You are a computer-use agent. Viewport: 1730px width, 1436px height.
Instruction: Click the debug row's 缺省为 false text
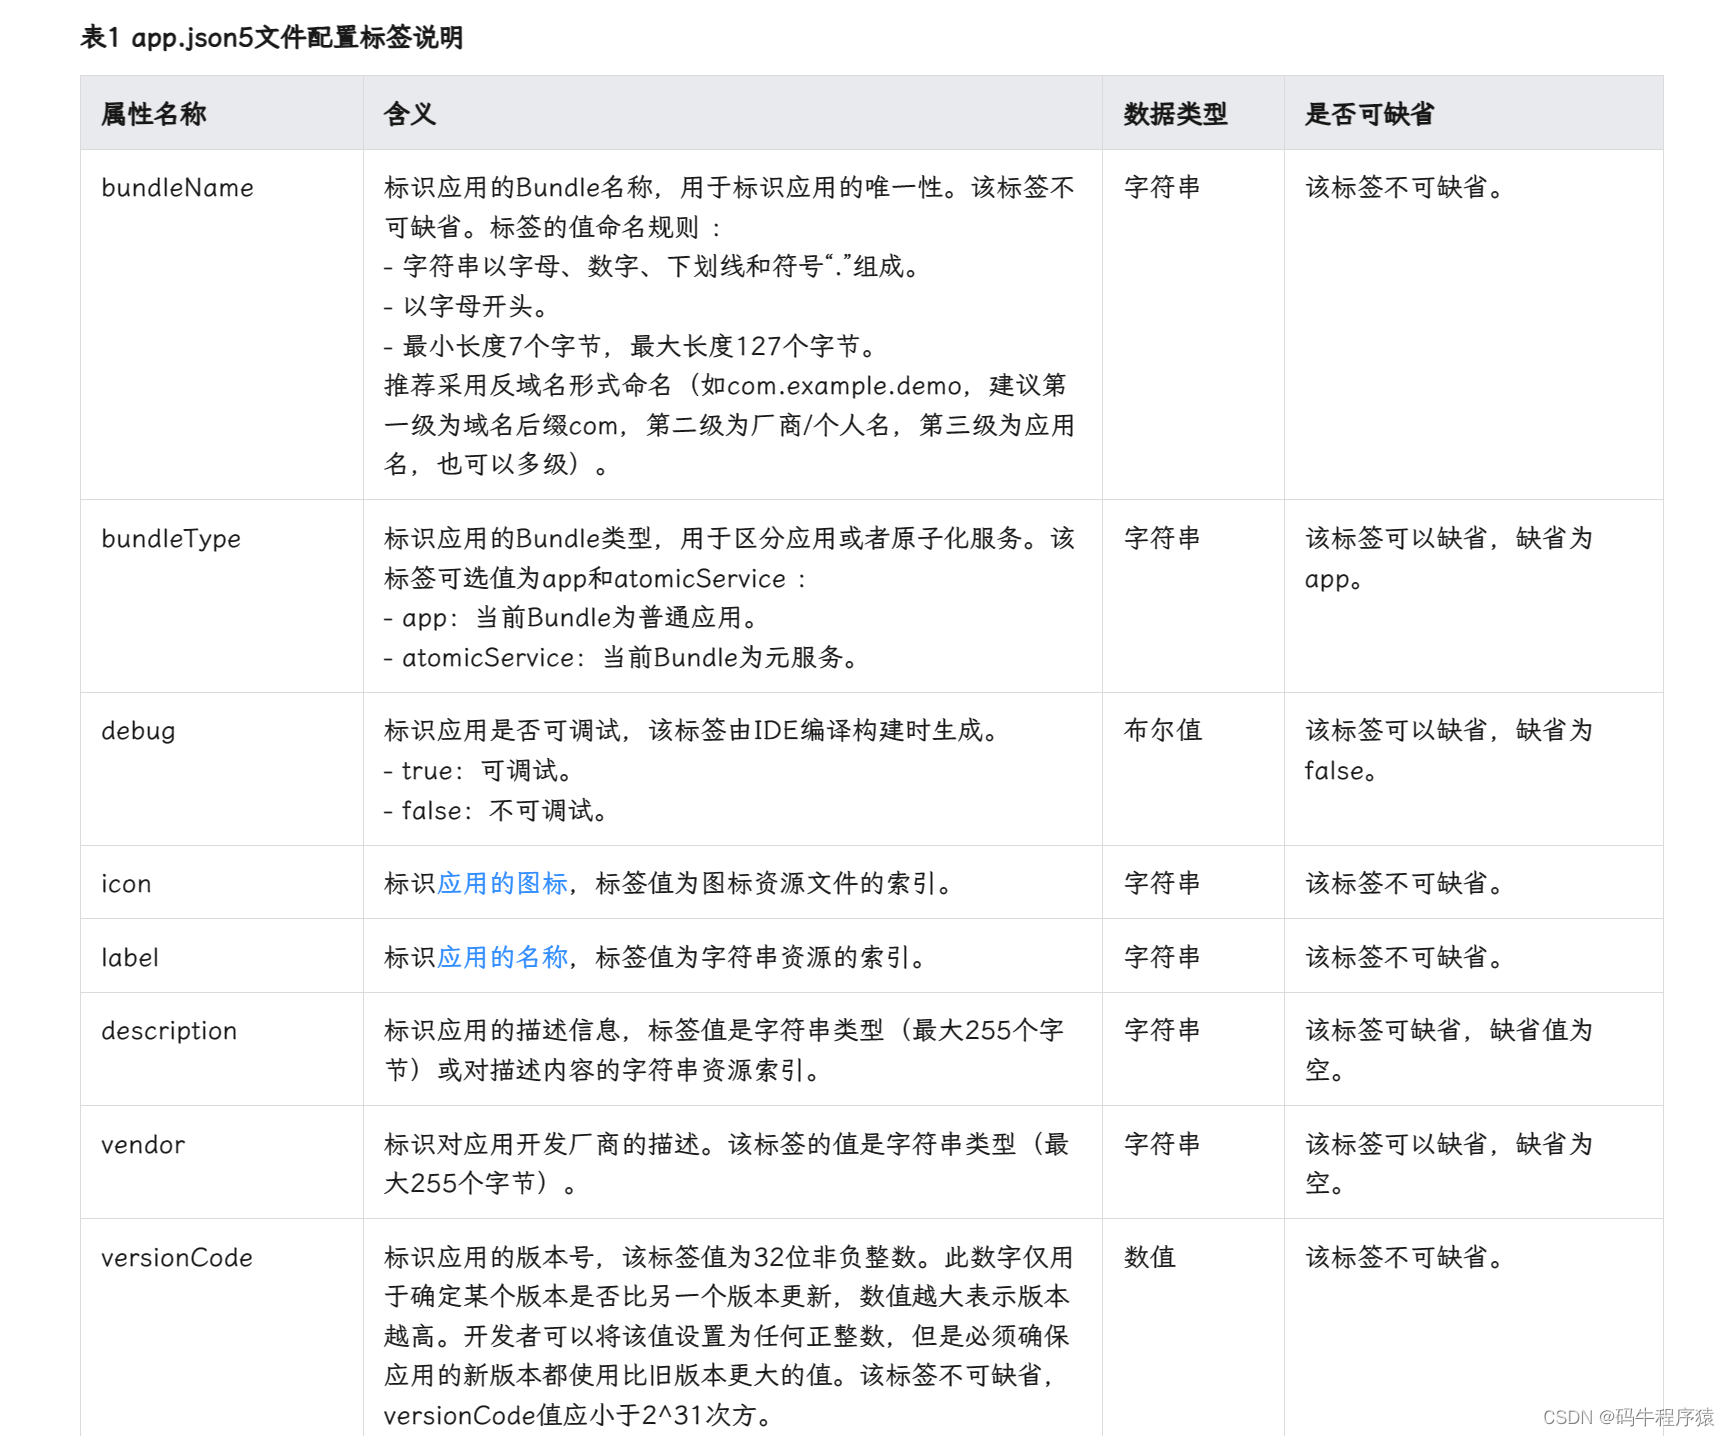click(x=1448, y=750)
